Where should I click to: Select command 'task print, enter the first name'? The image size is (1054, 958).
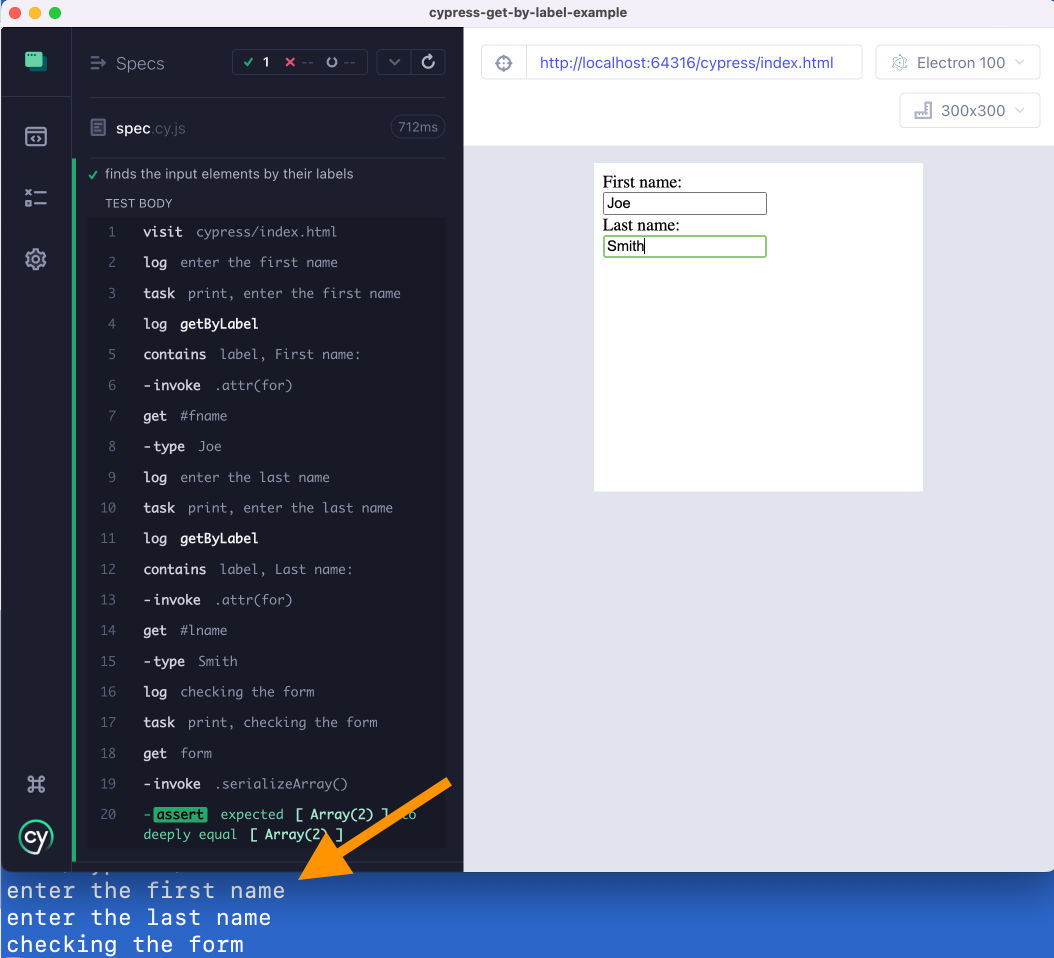(266, 293)
